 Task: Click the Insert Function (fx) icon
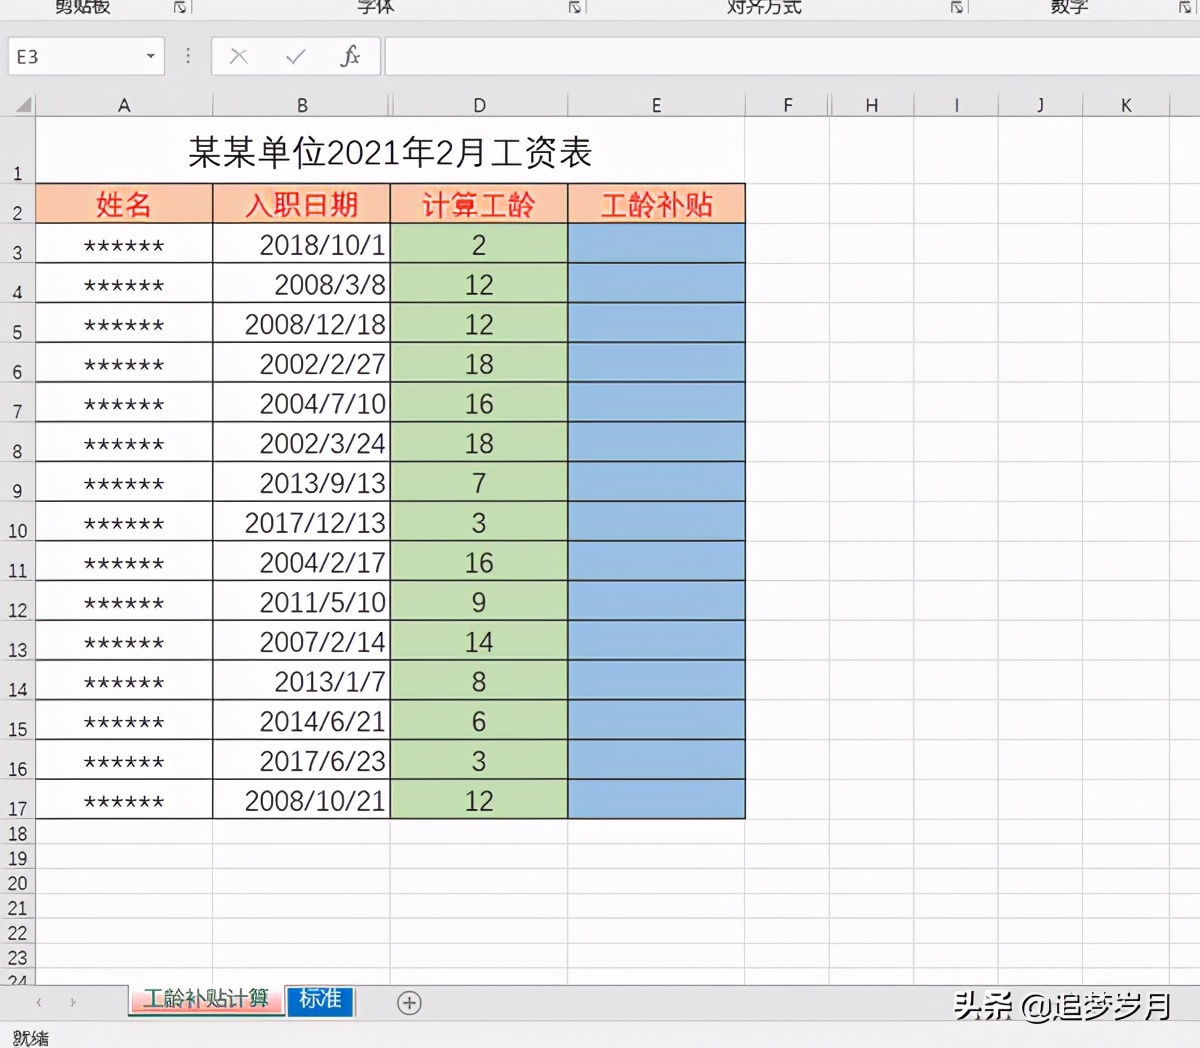point(351,56)
